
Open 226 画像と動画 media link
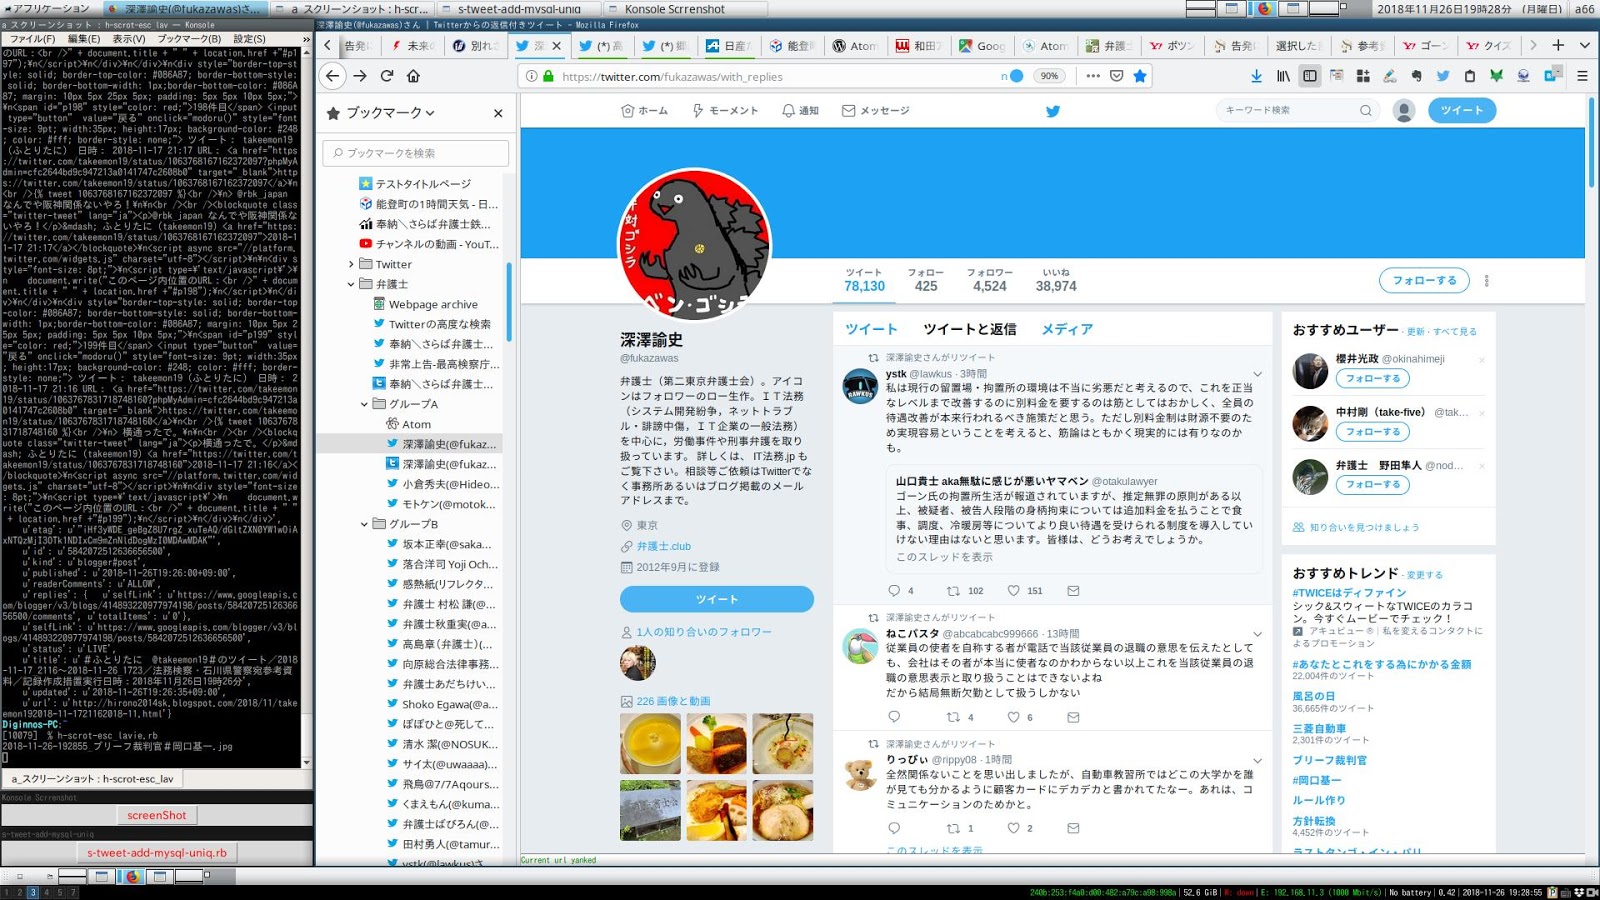(x=673, y=702)
